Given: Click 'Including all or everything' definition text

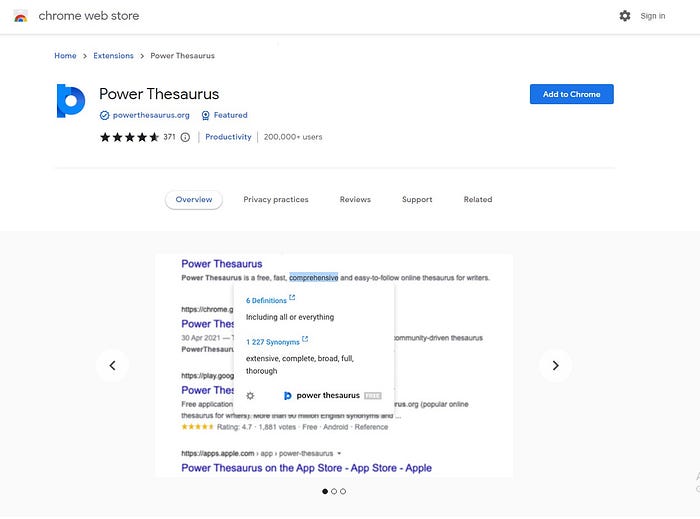Looking at the screenshot, I should (x=290, y=317).
